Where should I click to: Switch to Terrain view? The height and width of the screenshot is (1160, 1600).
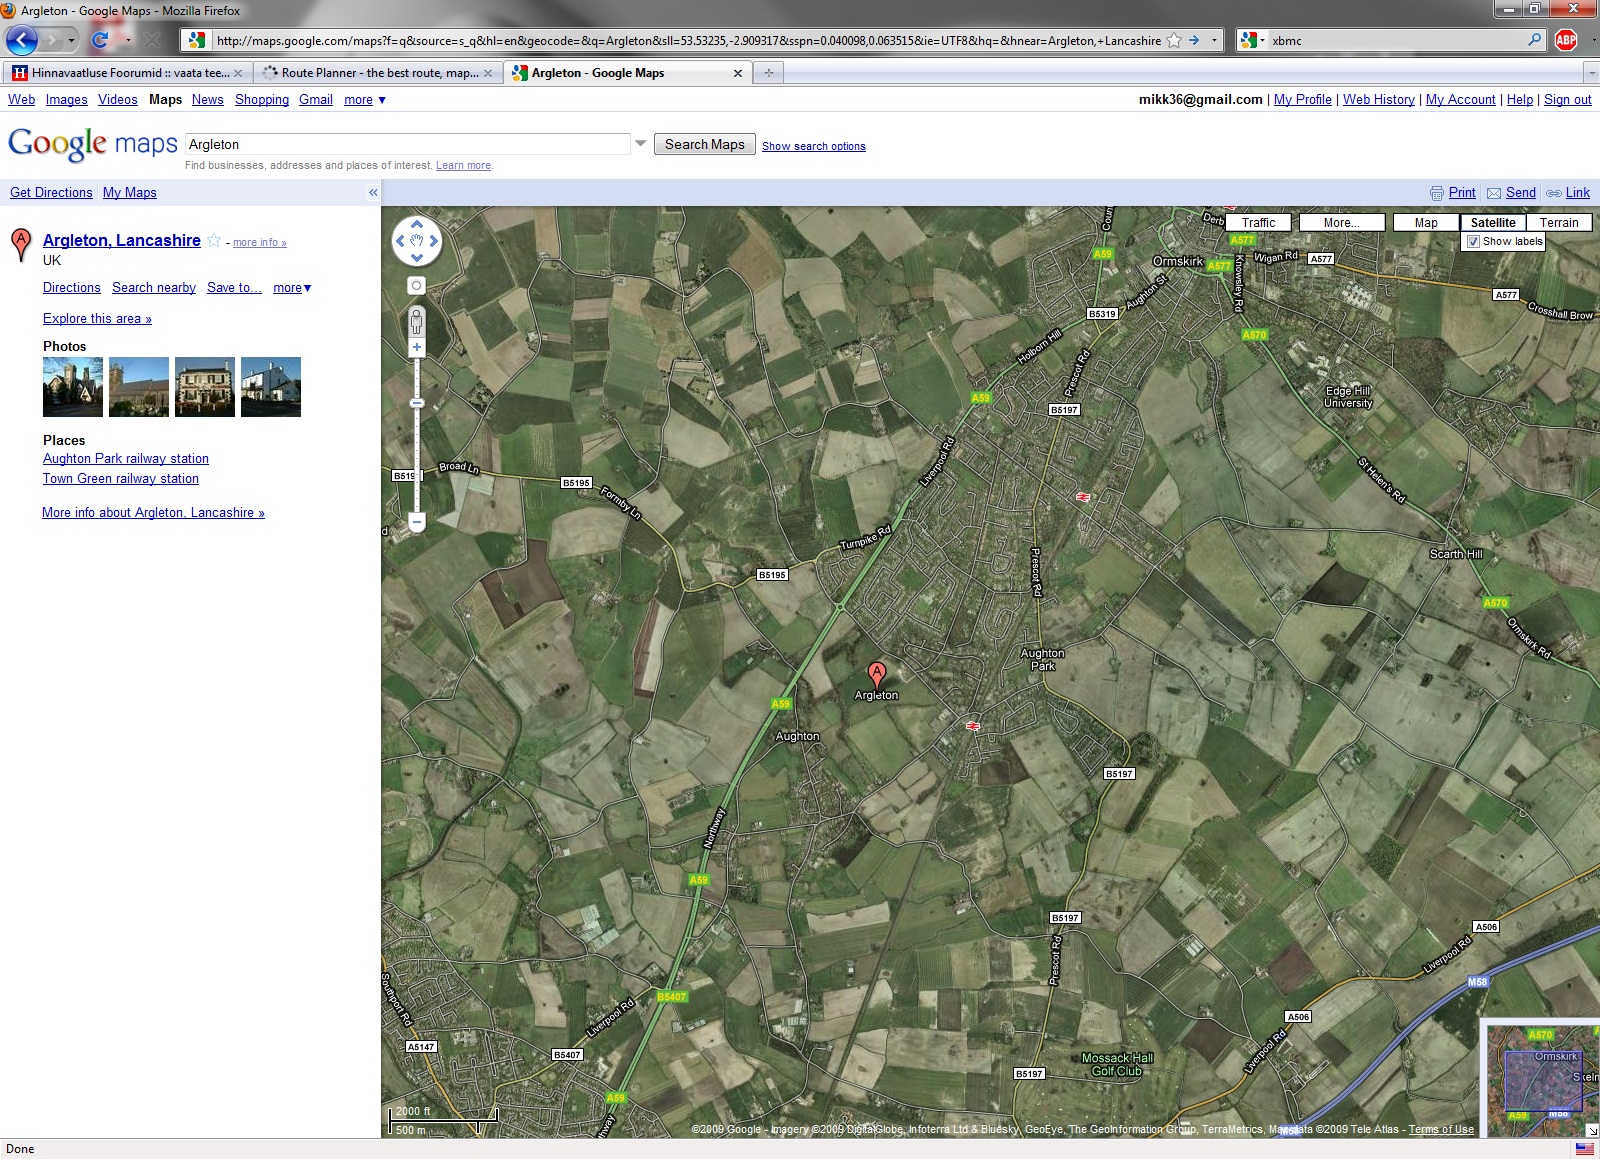[1559, 223]
